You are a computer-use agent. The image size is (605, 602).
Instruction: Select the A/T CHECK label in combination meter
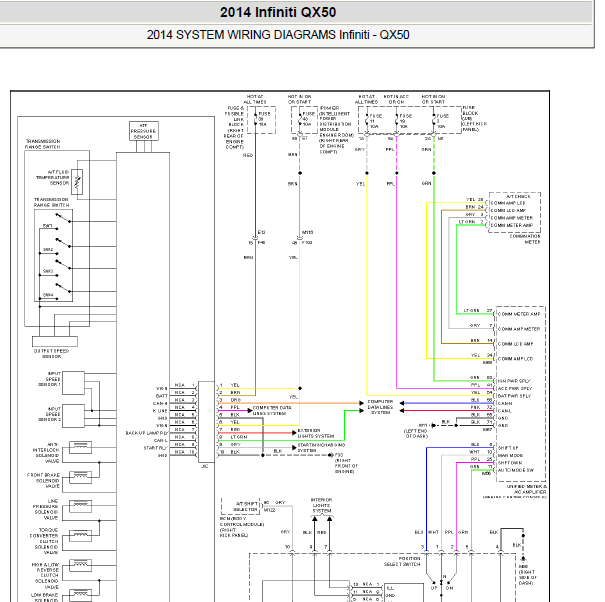[518, 196]
